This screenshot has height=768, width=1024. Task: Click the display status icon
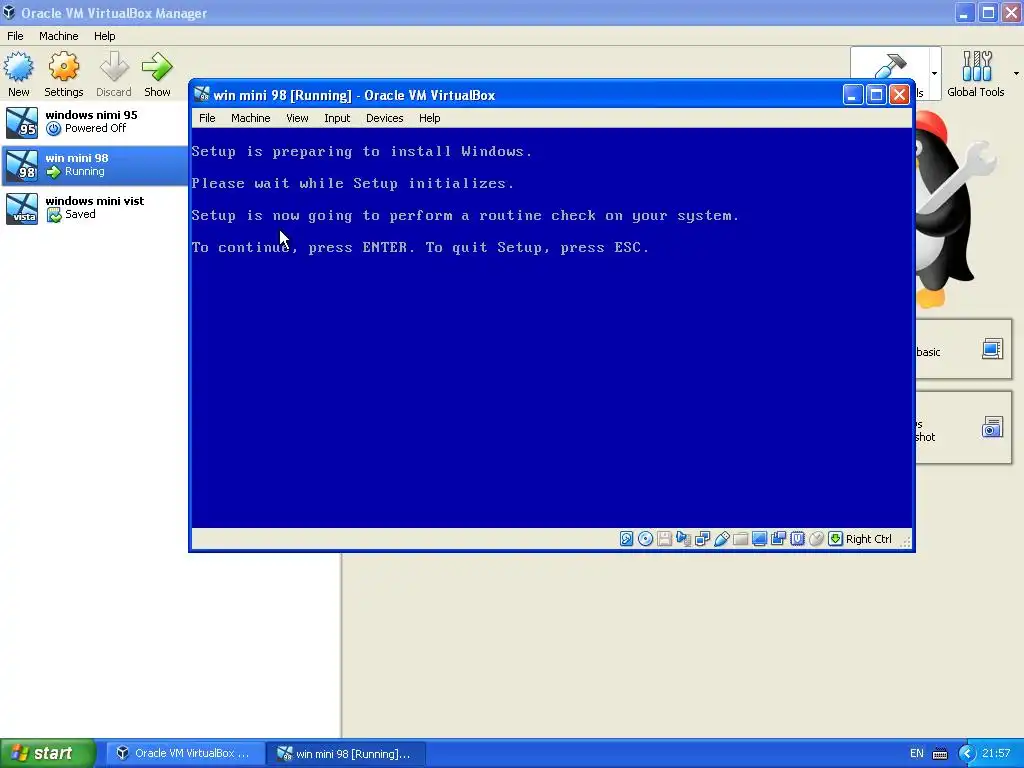click(x=759, y=539)
